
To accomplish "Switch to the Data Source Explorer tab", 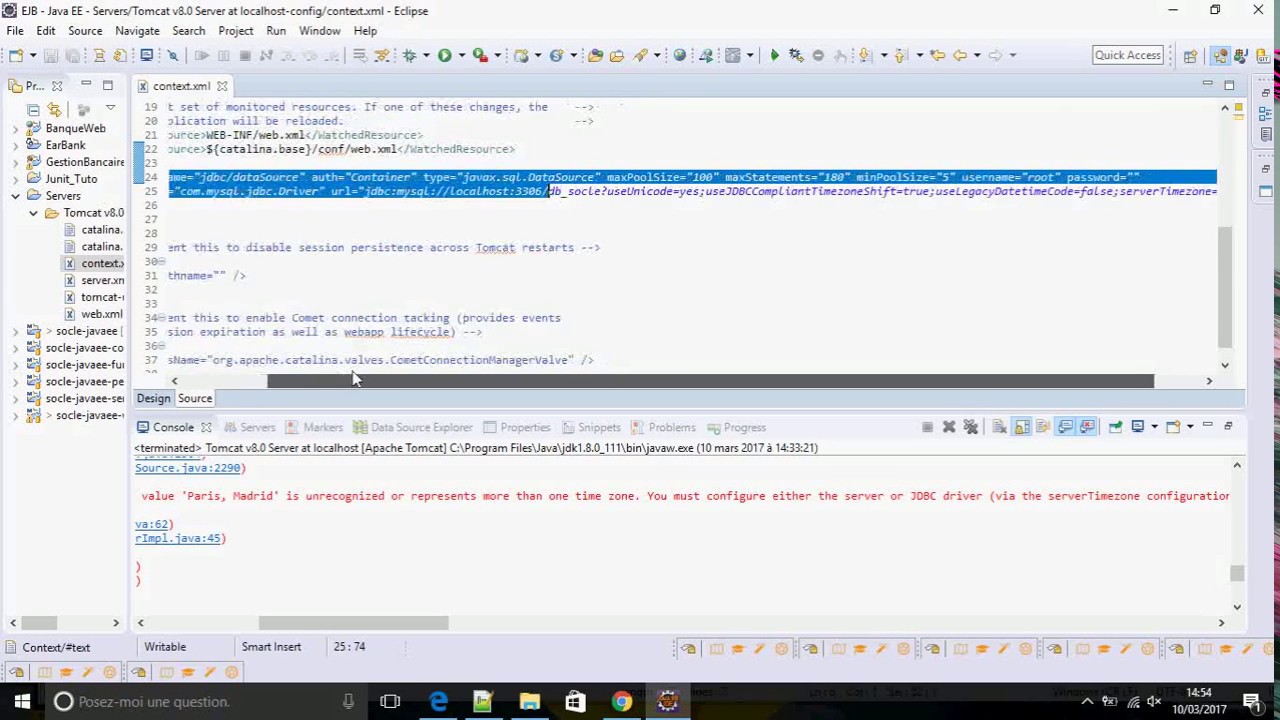I will tap(412, 427).
